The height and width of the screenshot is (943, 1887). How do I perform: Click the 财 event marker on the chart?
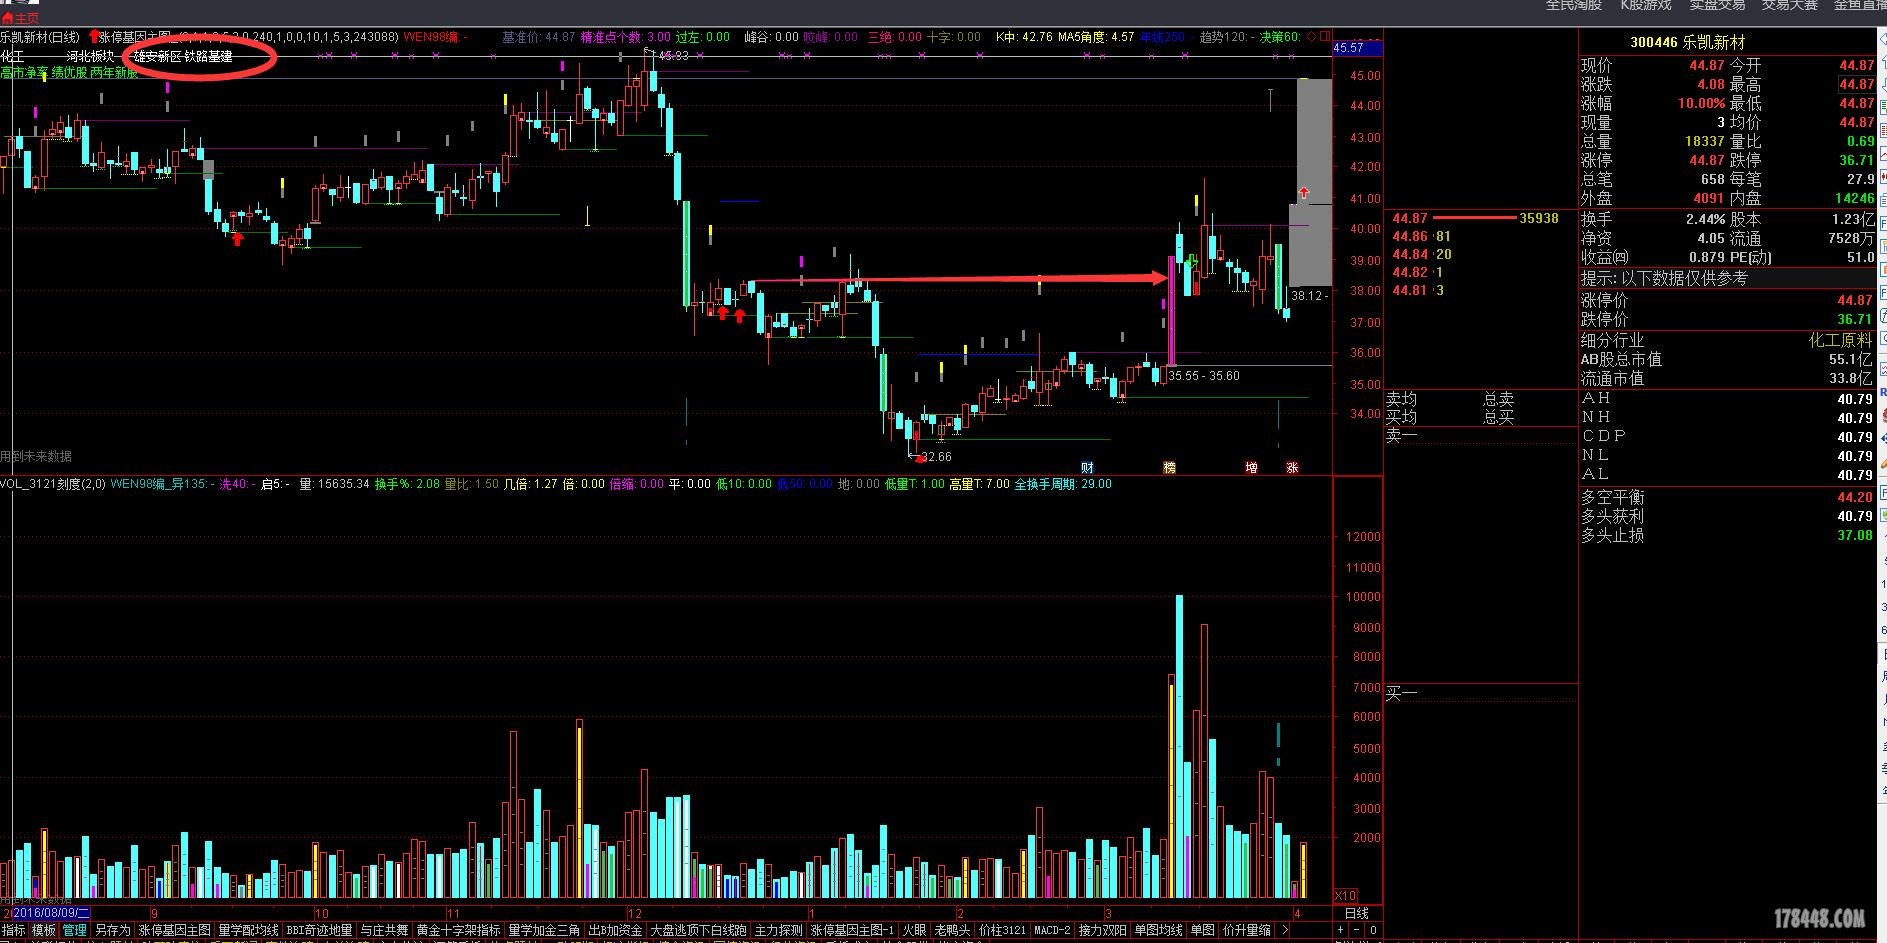click(x=1087, y=467)
